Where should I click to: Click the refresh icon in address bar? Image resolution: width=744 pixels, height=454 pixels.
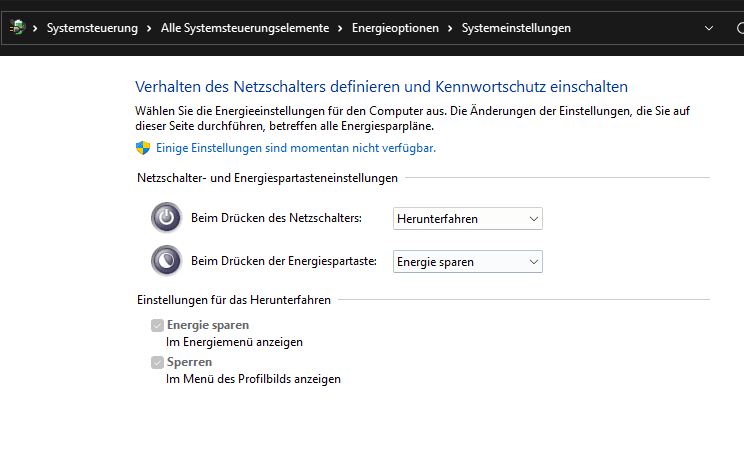pos(738,28)
